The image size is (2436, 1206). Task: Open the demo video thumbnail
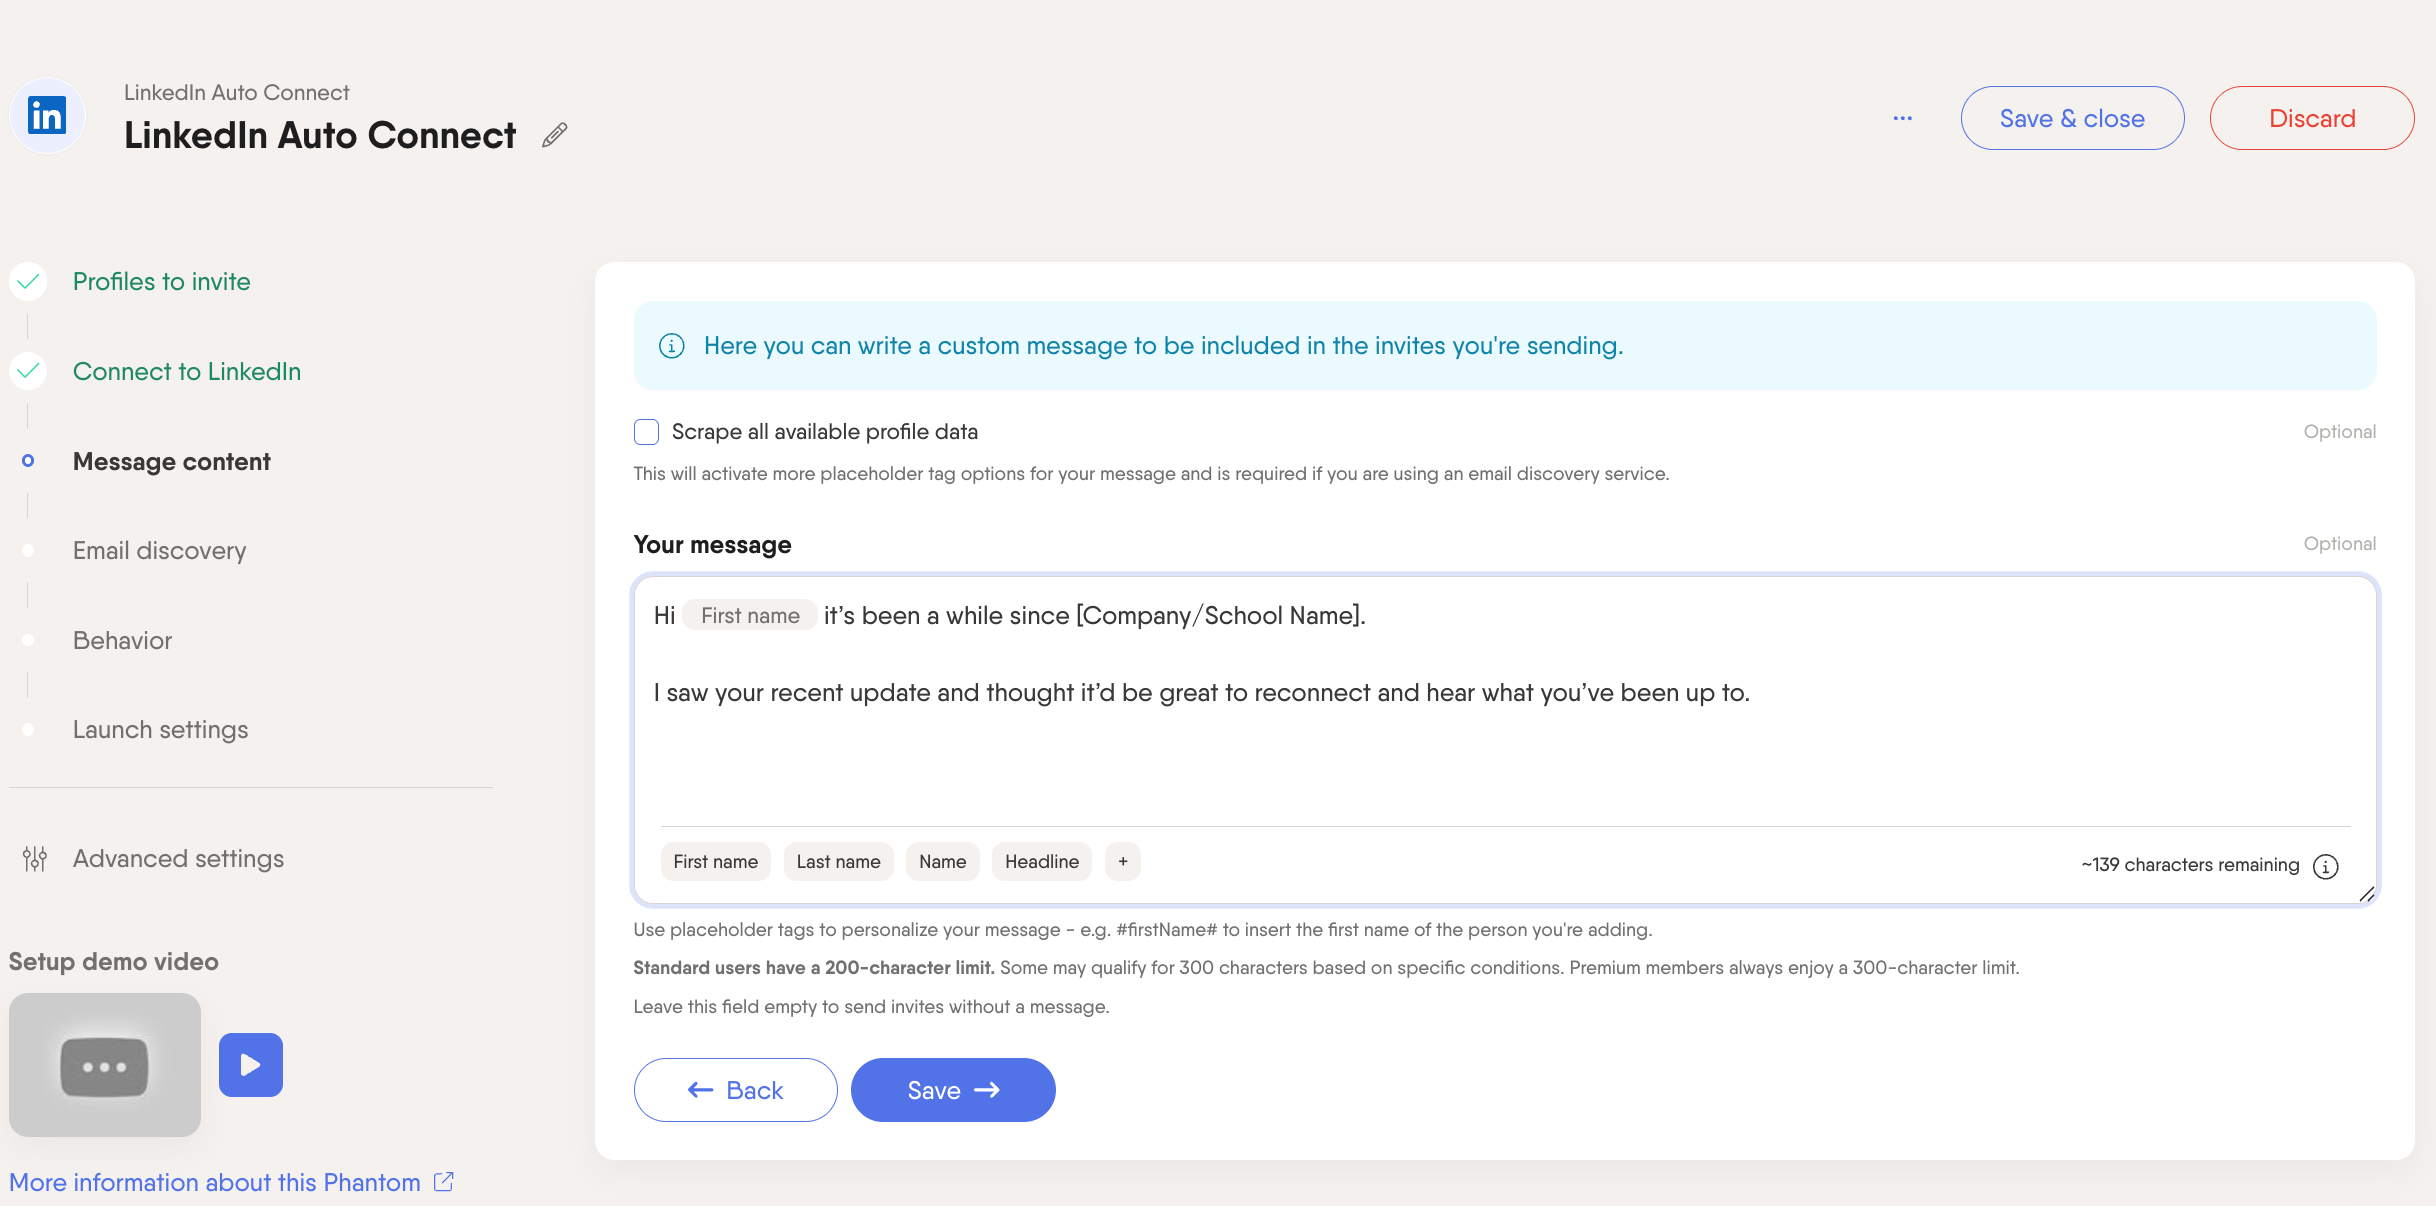[x=105, y=1065]
